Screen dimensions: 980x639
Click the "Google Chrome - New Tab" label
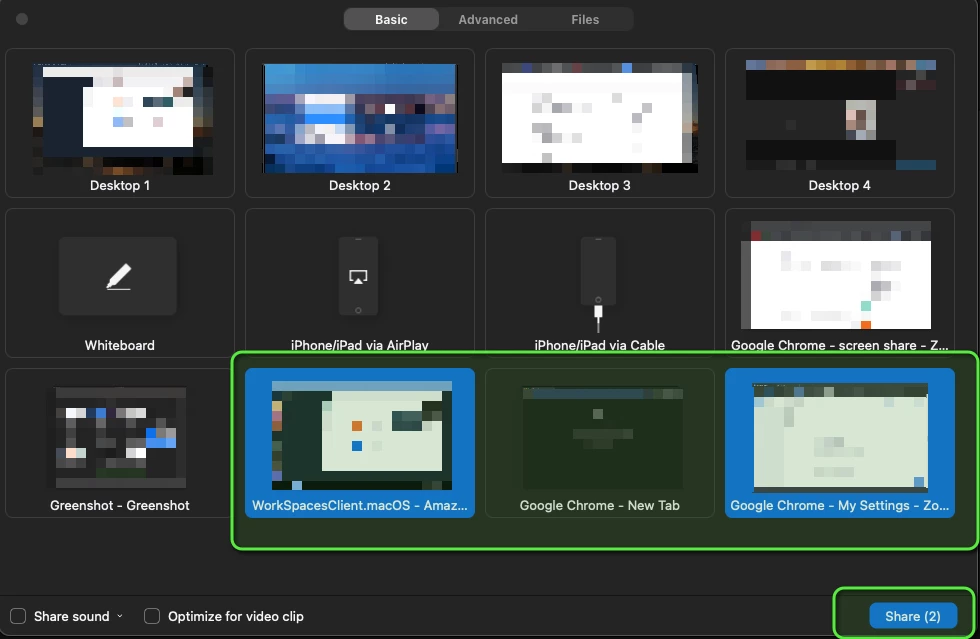(x=599, y=505)
